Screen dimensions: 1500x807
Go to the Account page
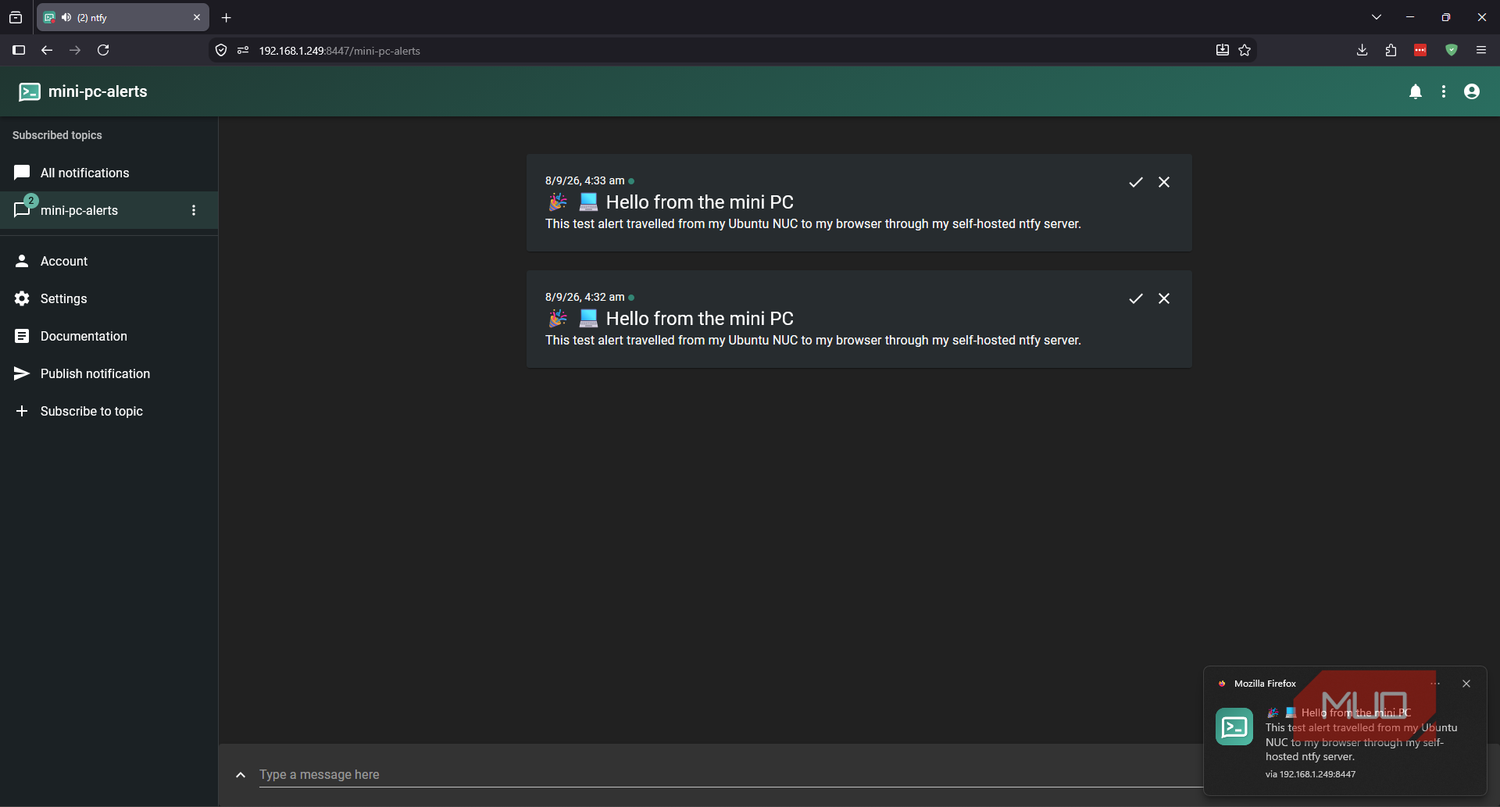[x=109, y=261]
